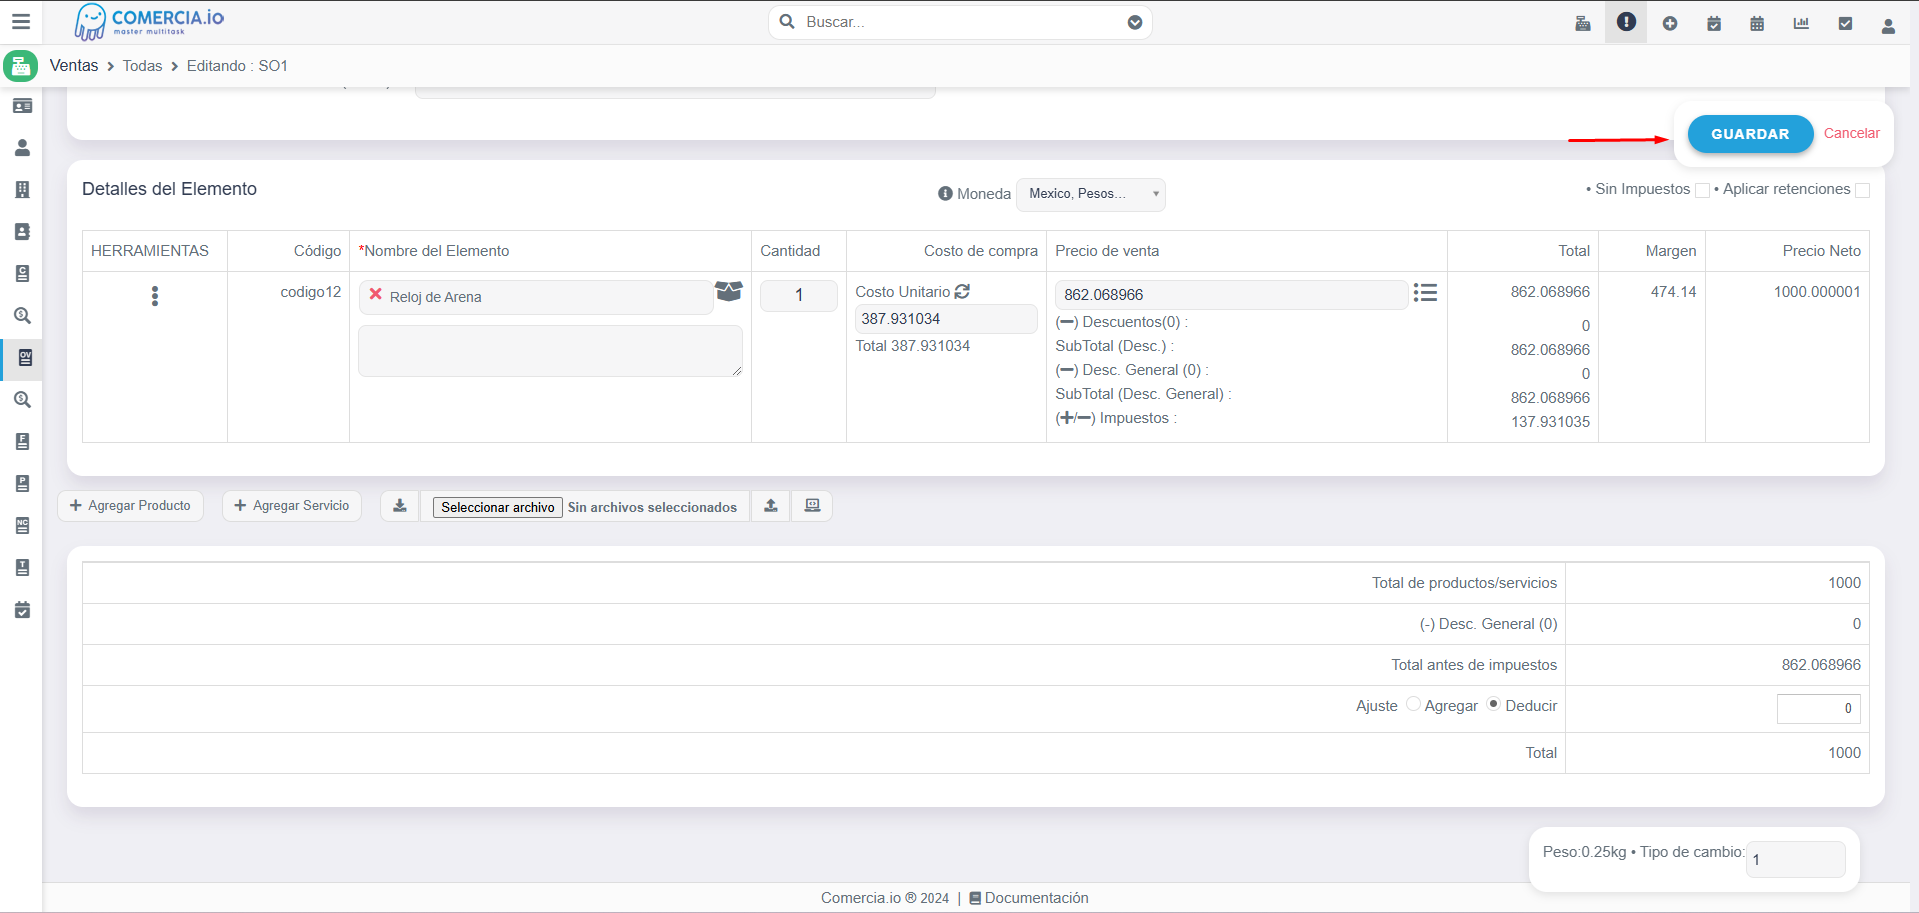
Task: Open the three-dot tools menu for codigo12 row
Action: coord(154,296)
